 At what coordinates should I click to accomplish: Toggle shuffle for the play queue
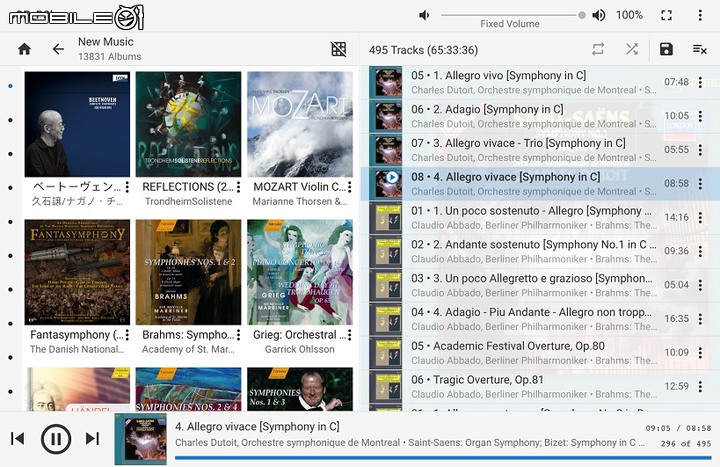tap(632, 49)
